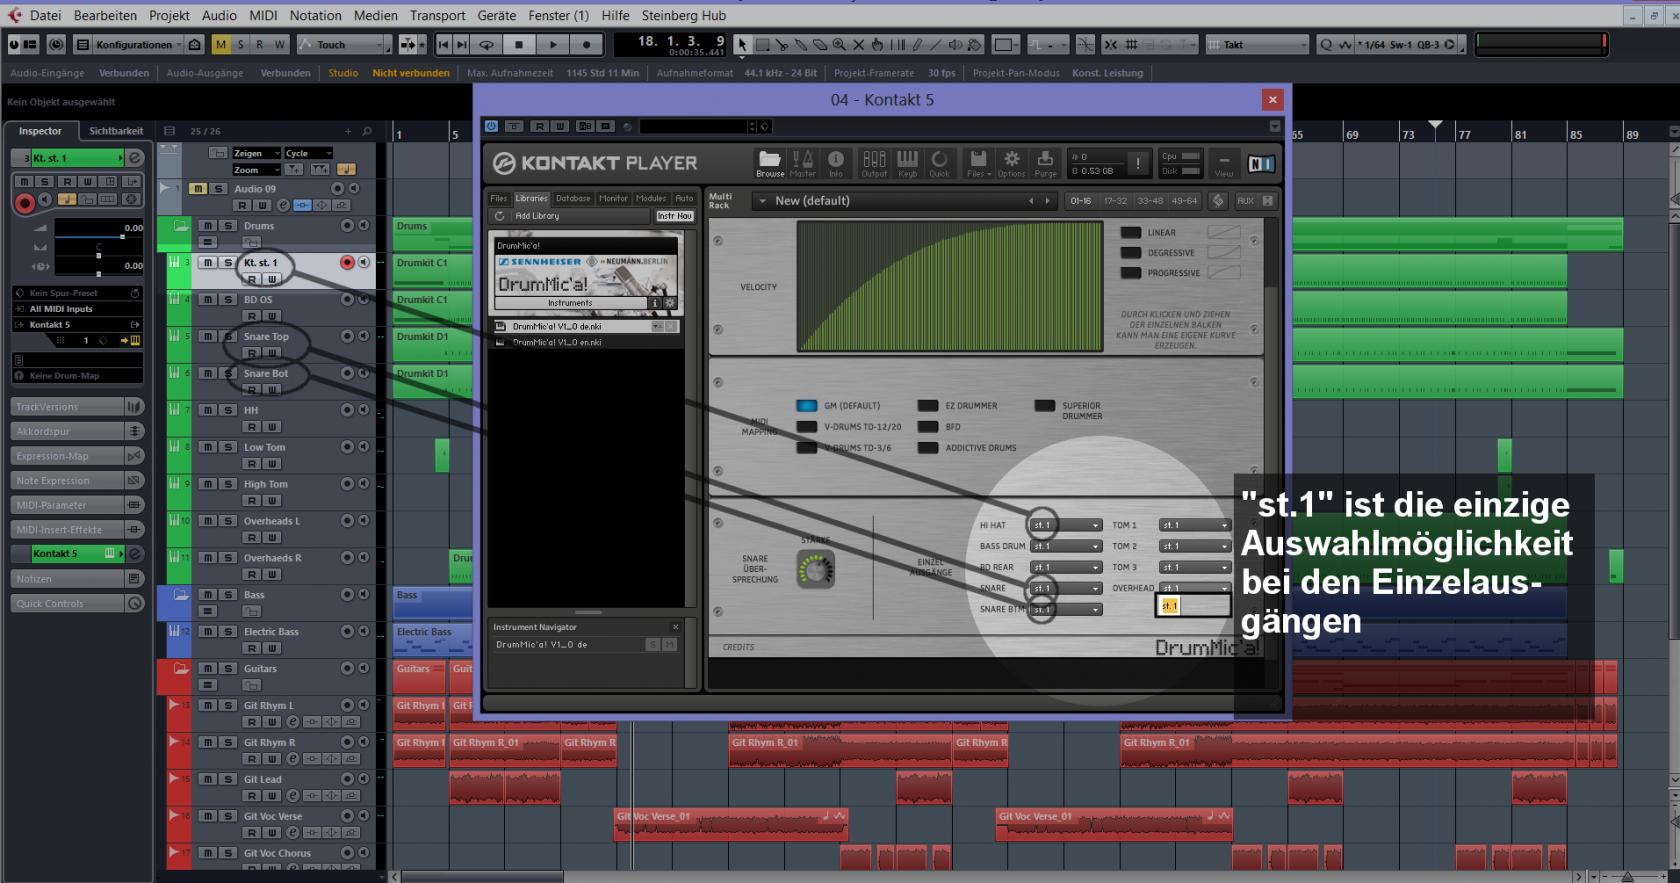The height and width of the screenshot is (883, 1680).
Task: Mute the Snare Top track
Action: pos(208,337)
